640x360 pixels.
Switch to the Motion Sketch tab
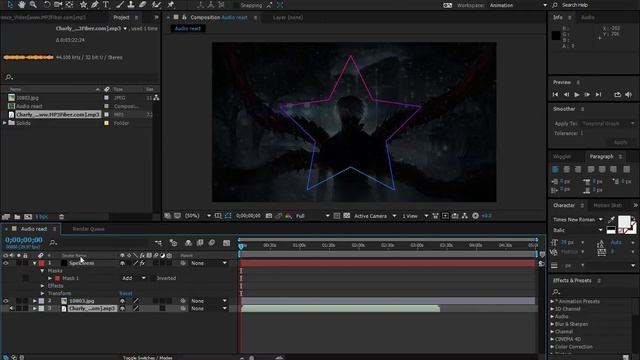pyautogui.click(x=607, y=205)
